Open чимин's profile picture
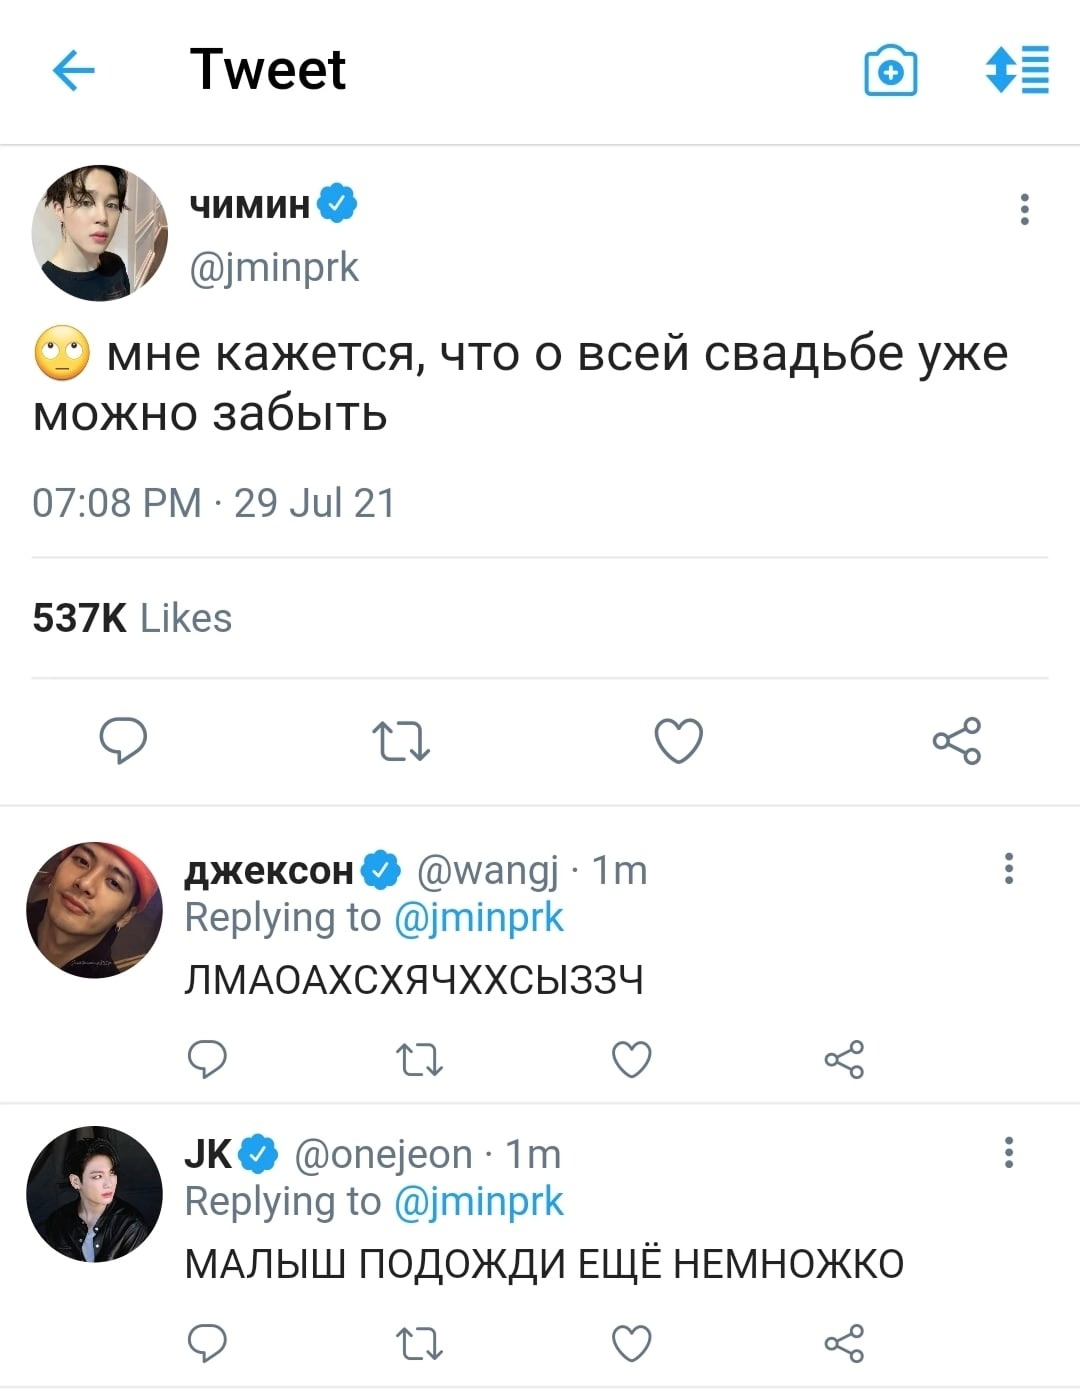This screenshot has height=1389, width=1080. click(x=99, y=233)
